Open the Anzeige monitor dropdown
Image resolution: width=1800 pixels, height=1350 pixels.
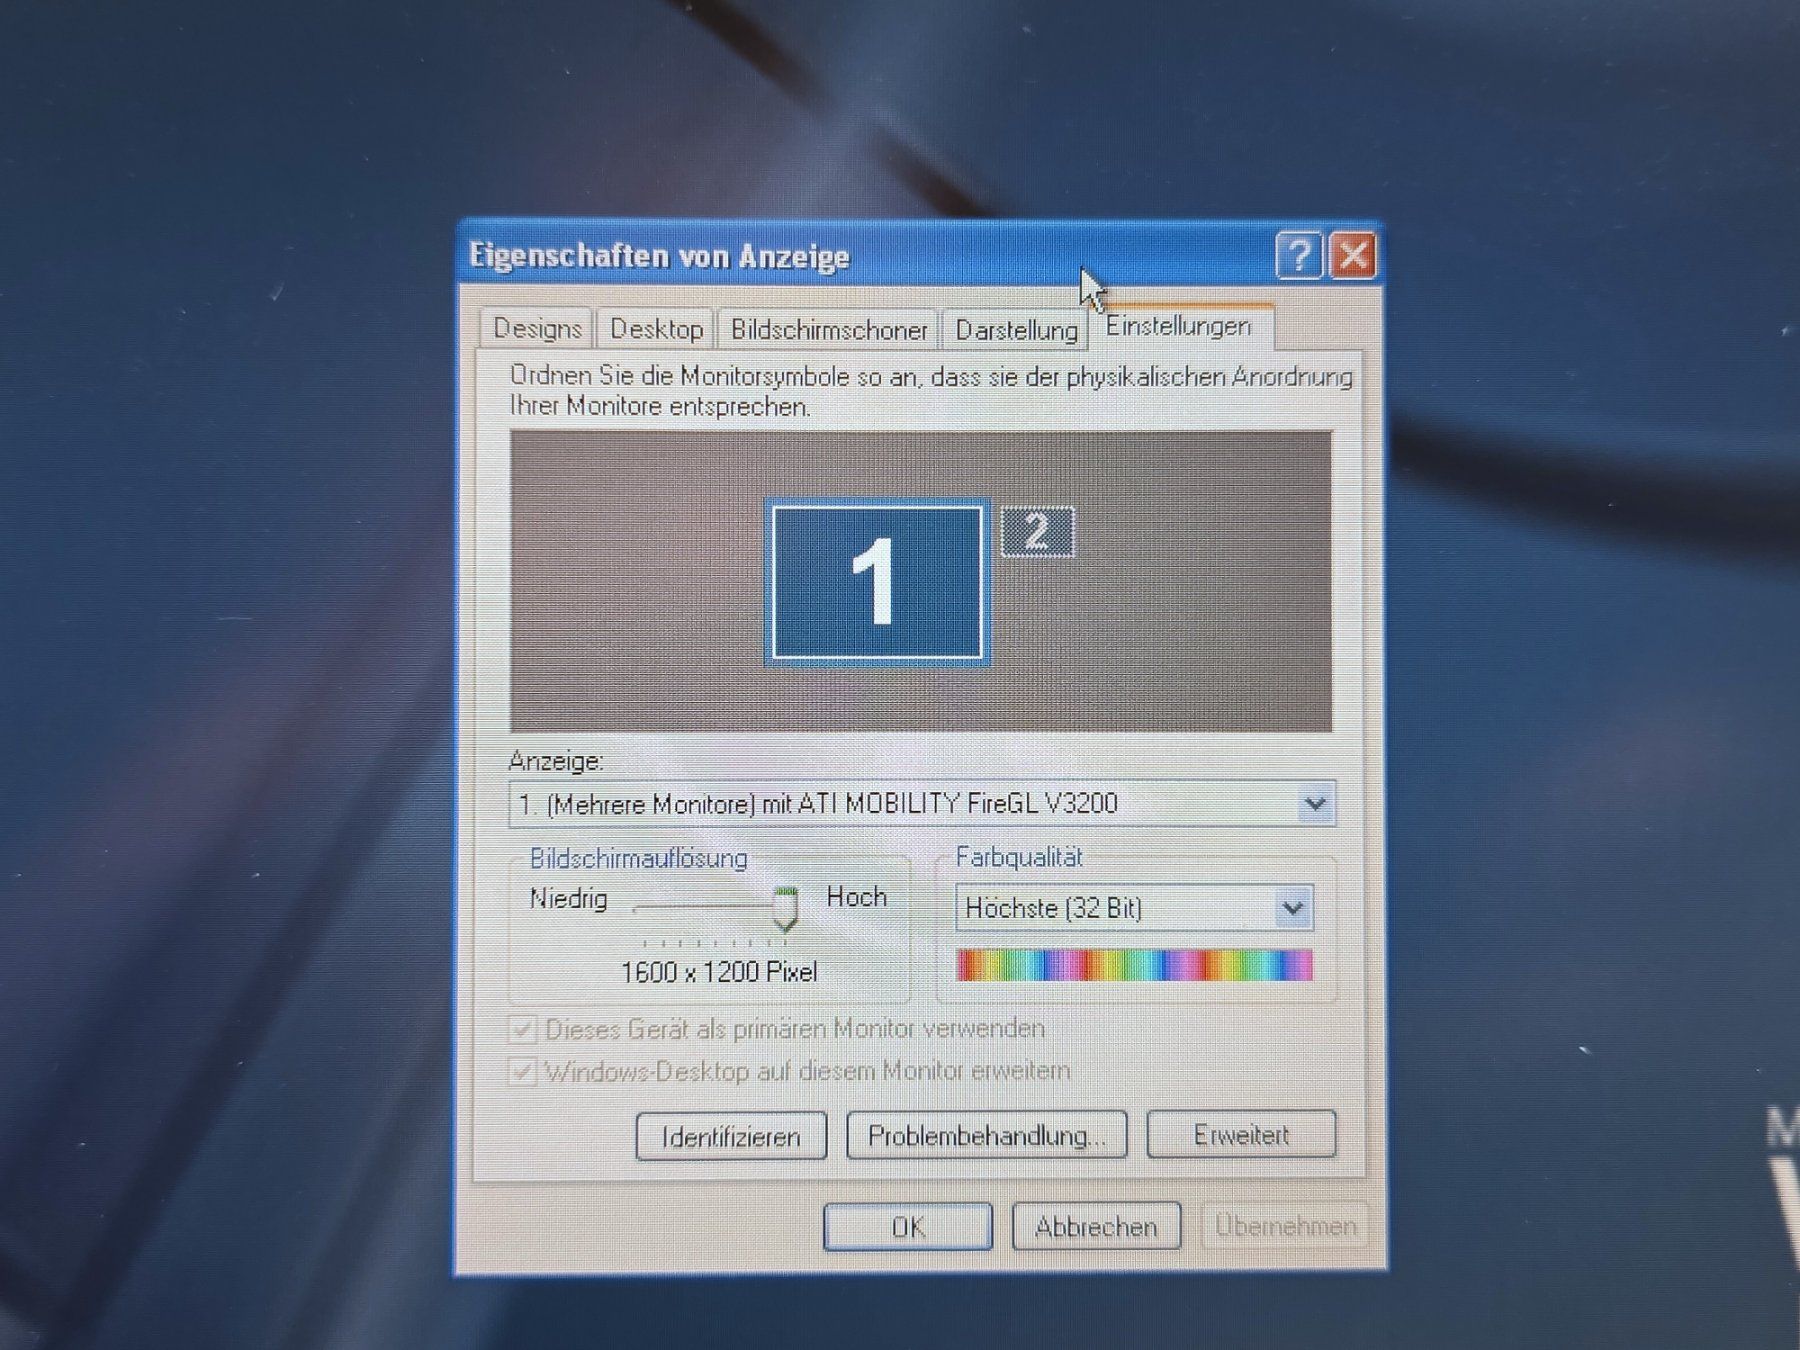[921, 804]
